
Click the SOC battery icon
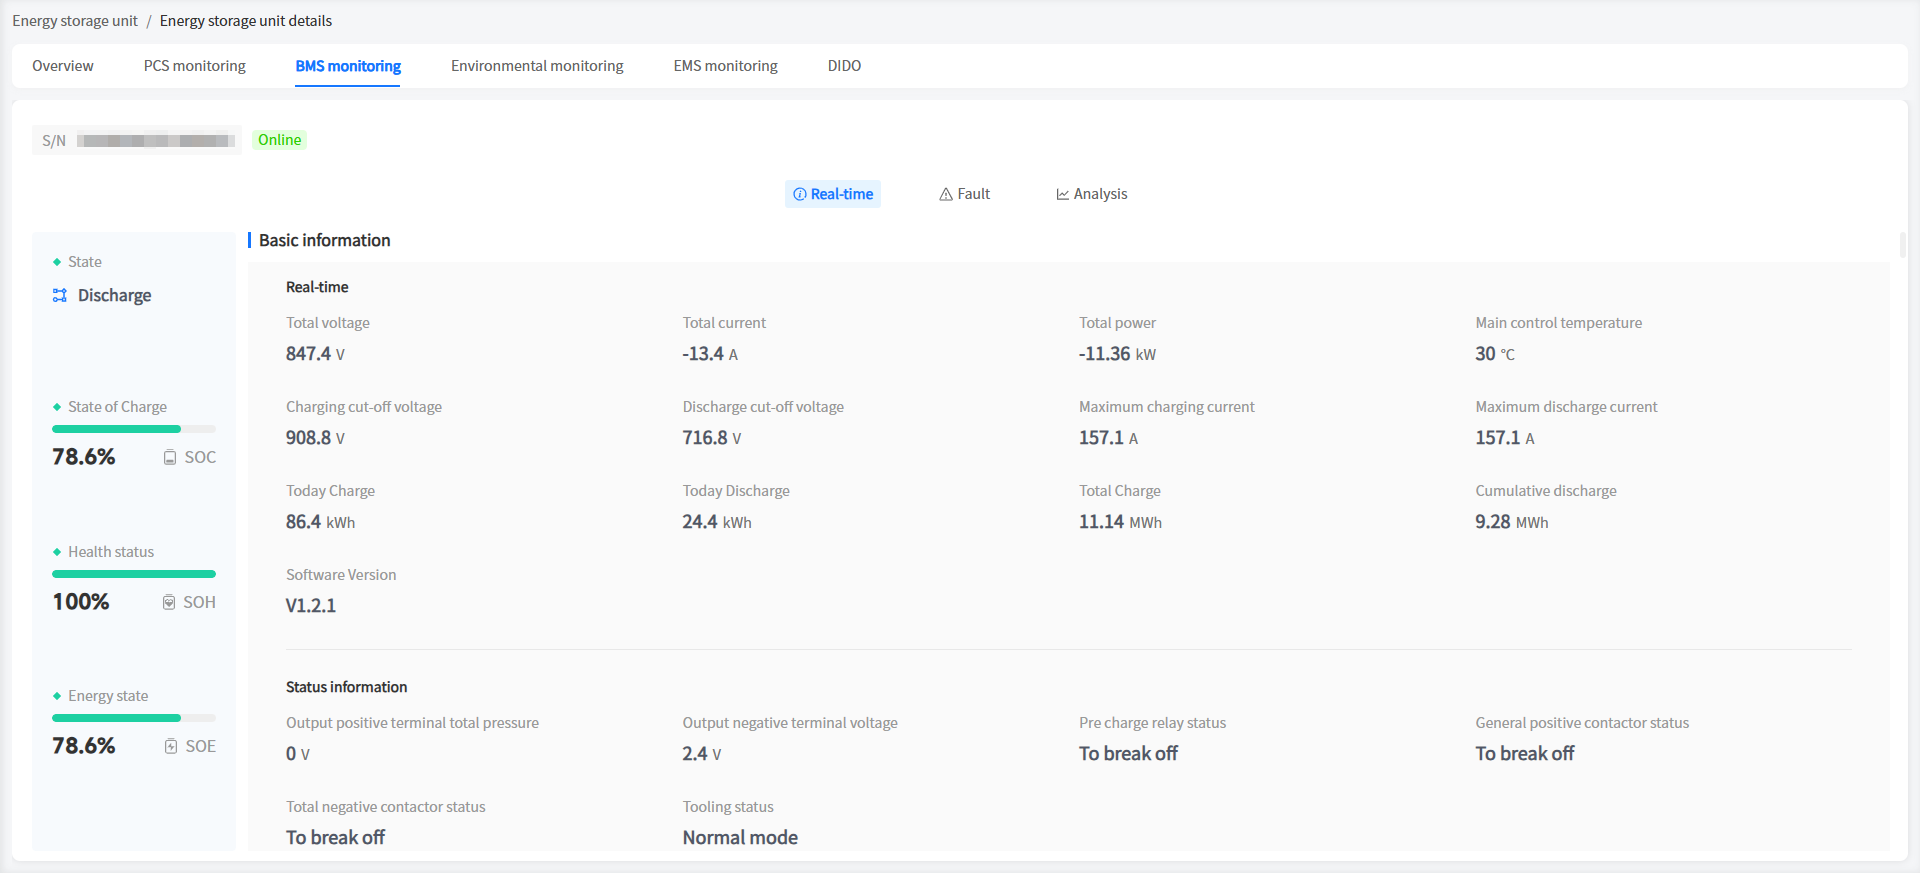170,457
